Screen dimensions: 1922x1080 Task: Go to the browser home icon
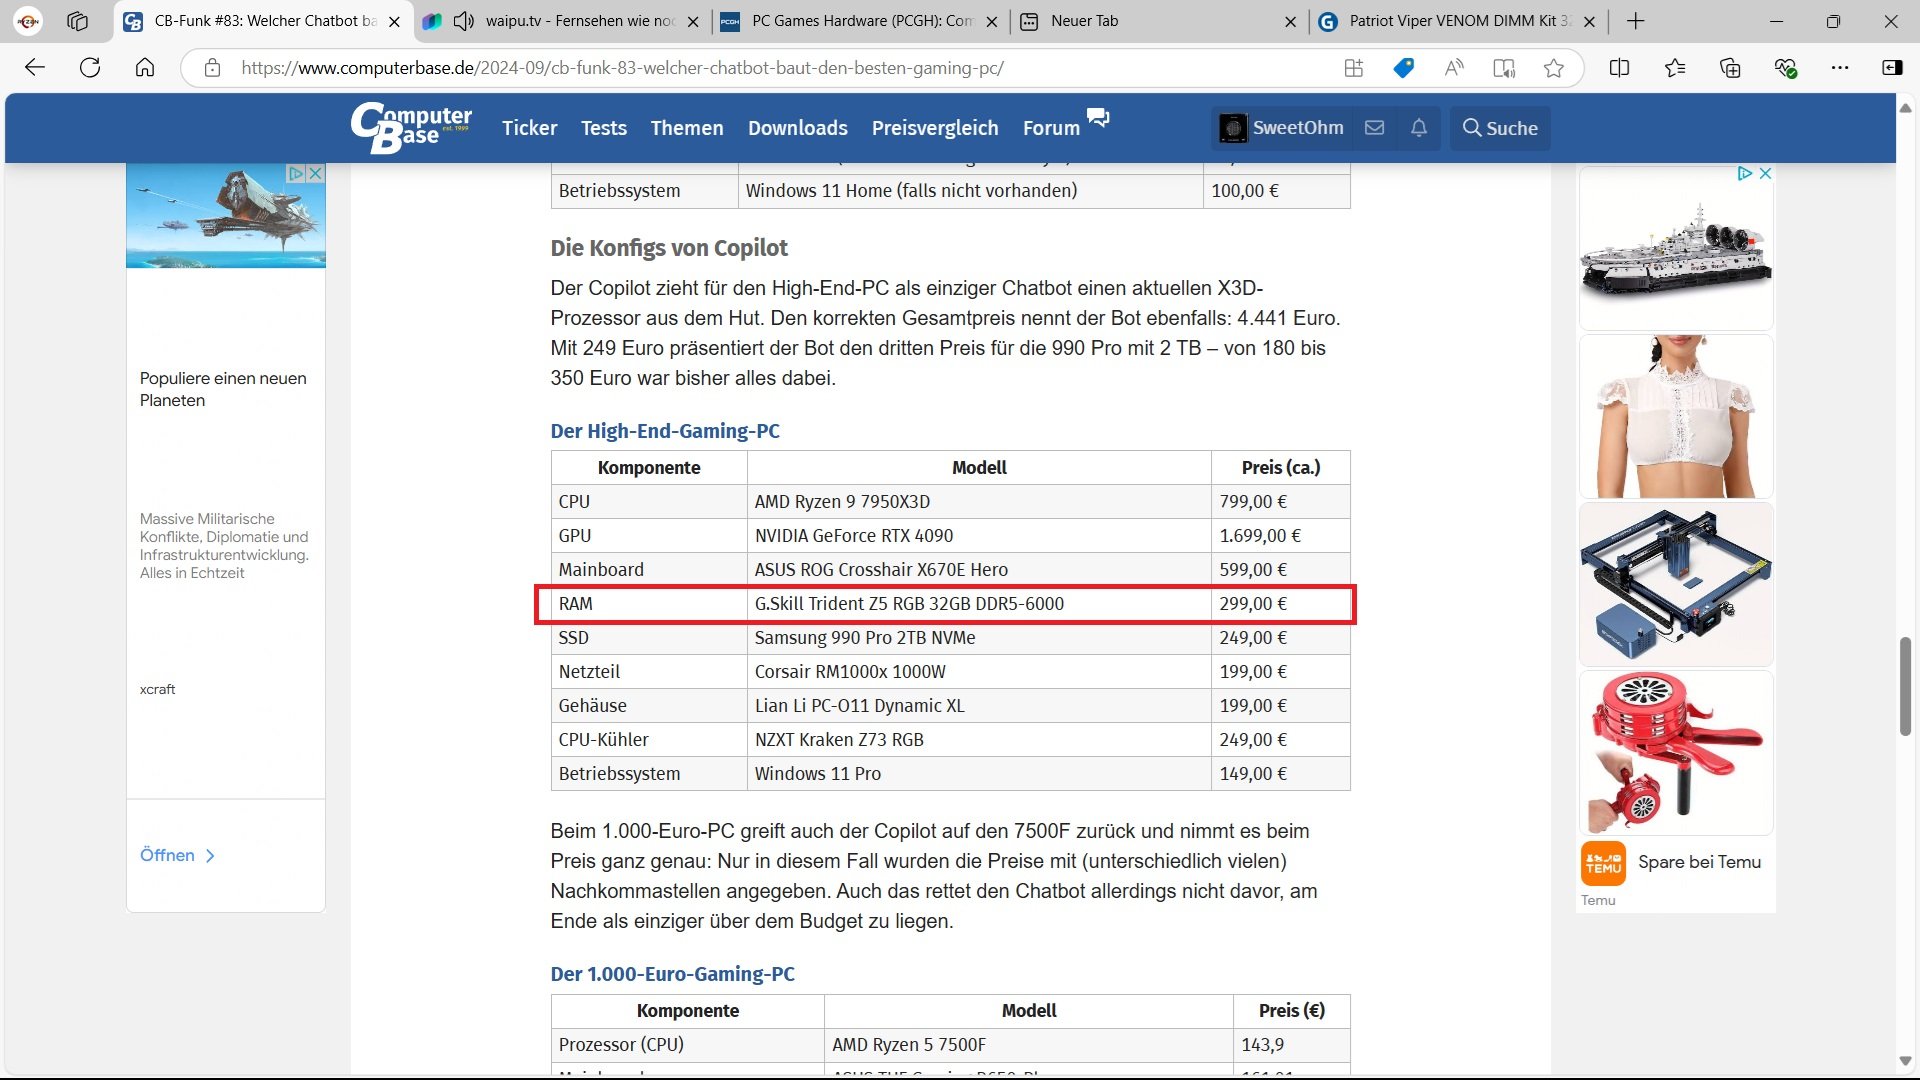pyautogui.click(x=145, y=68)
